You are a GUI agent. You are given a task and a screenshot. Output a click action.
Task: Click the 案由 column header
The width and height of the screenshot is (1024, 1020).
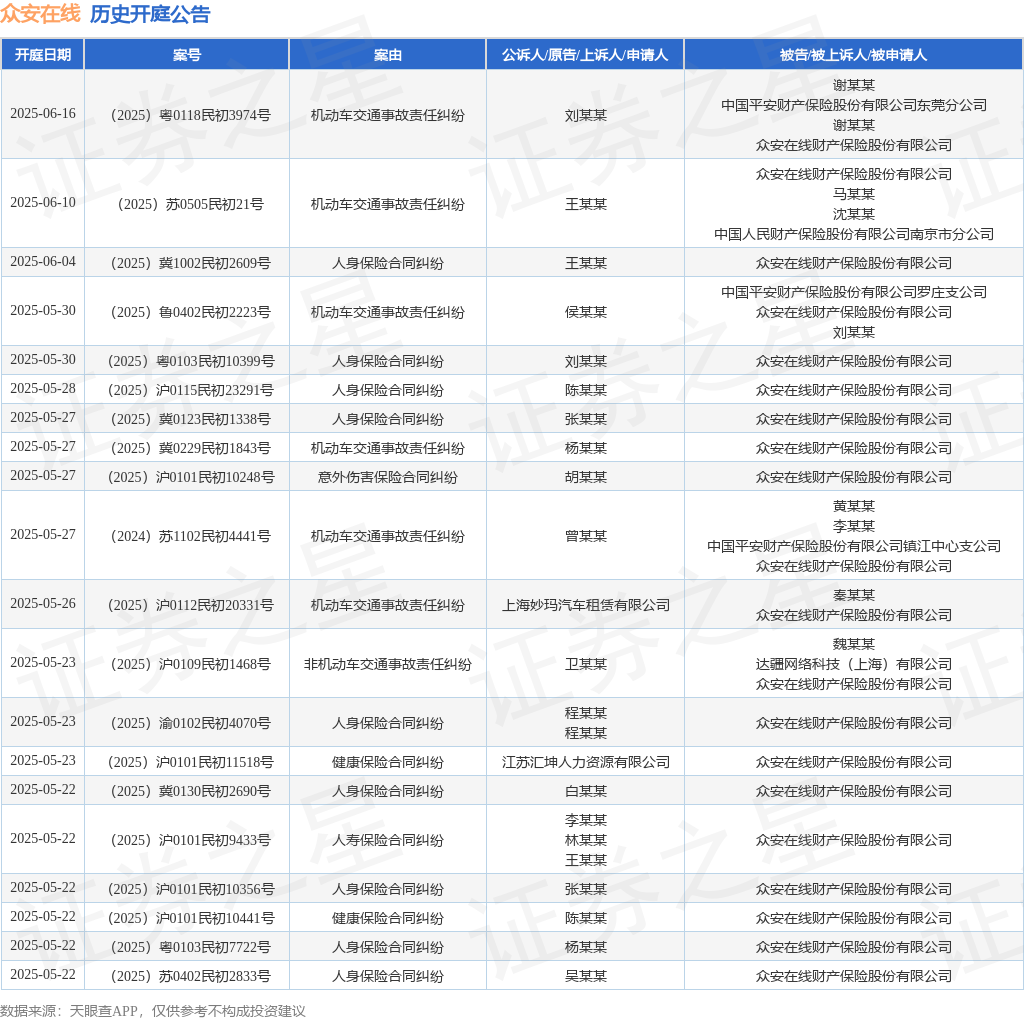(x=388, y=55)
